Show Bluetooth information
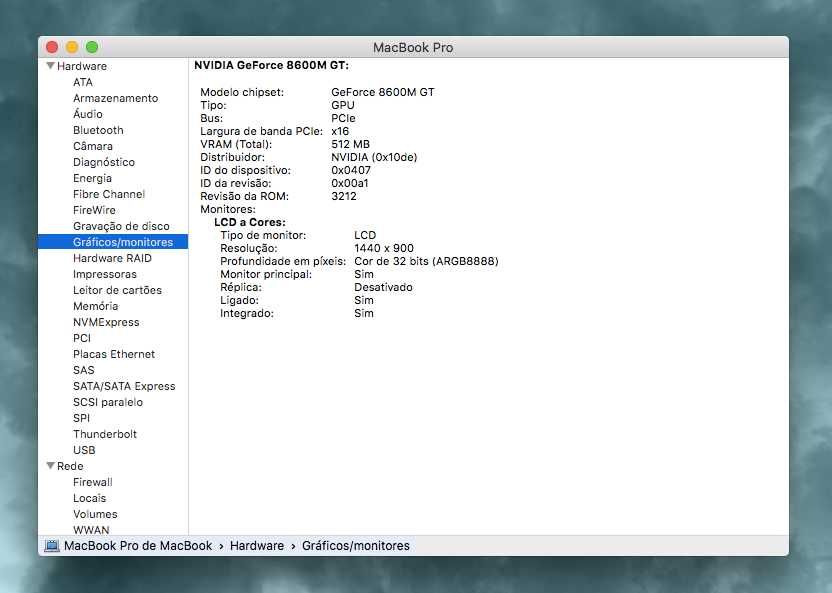Screen dimensions: 832x593 98,130
